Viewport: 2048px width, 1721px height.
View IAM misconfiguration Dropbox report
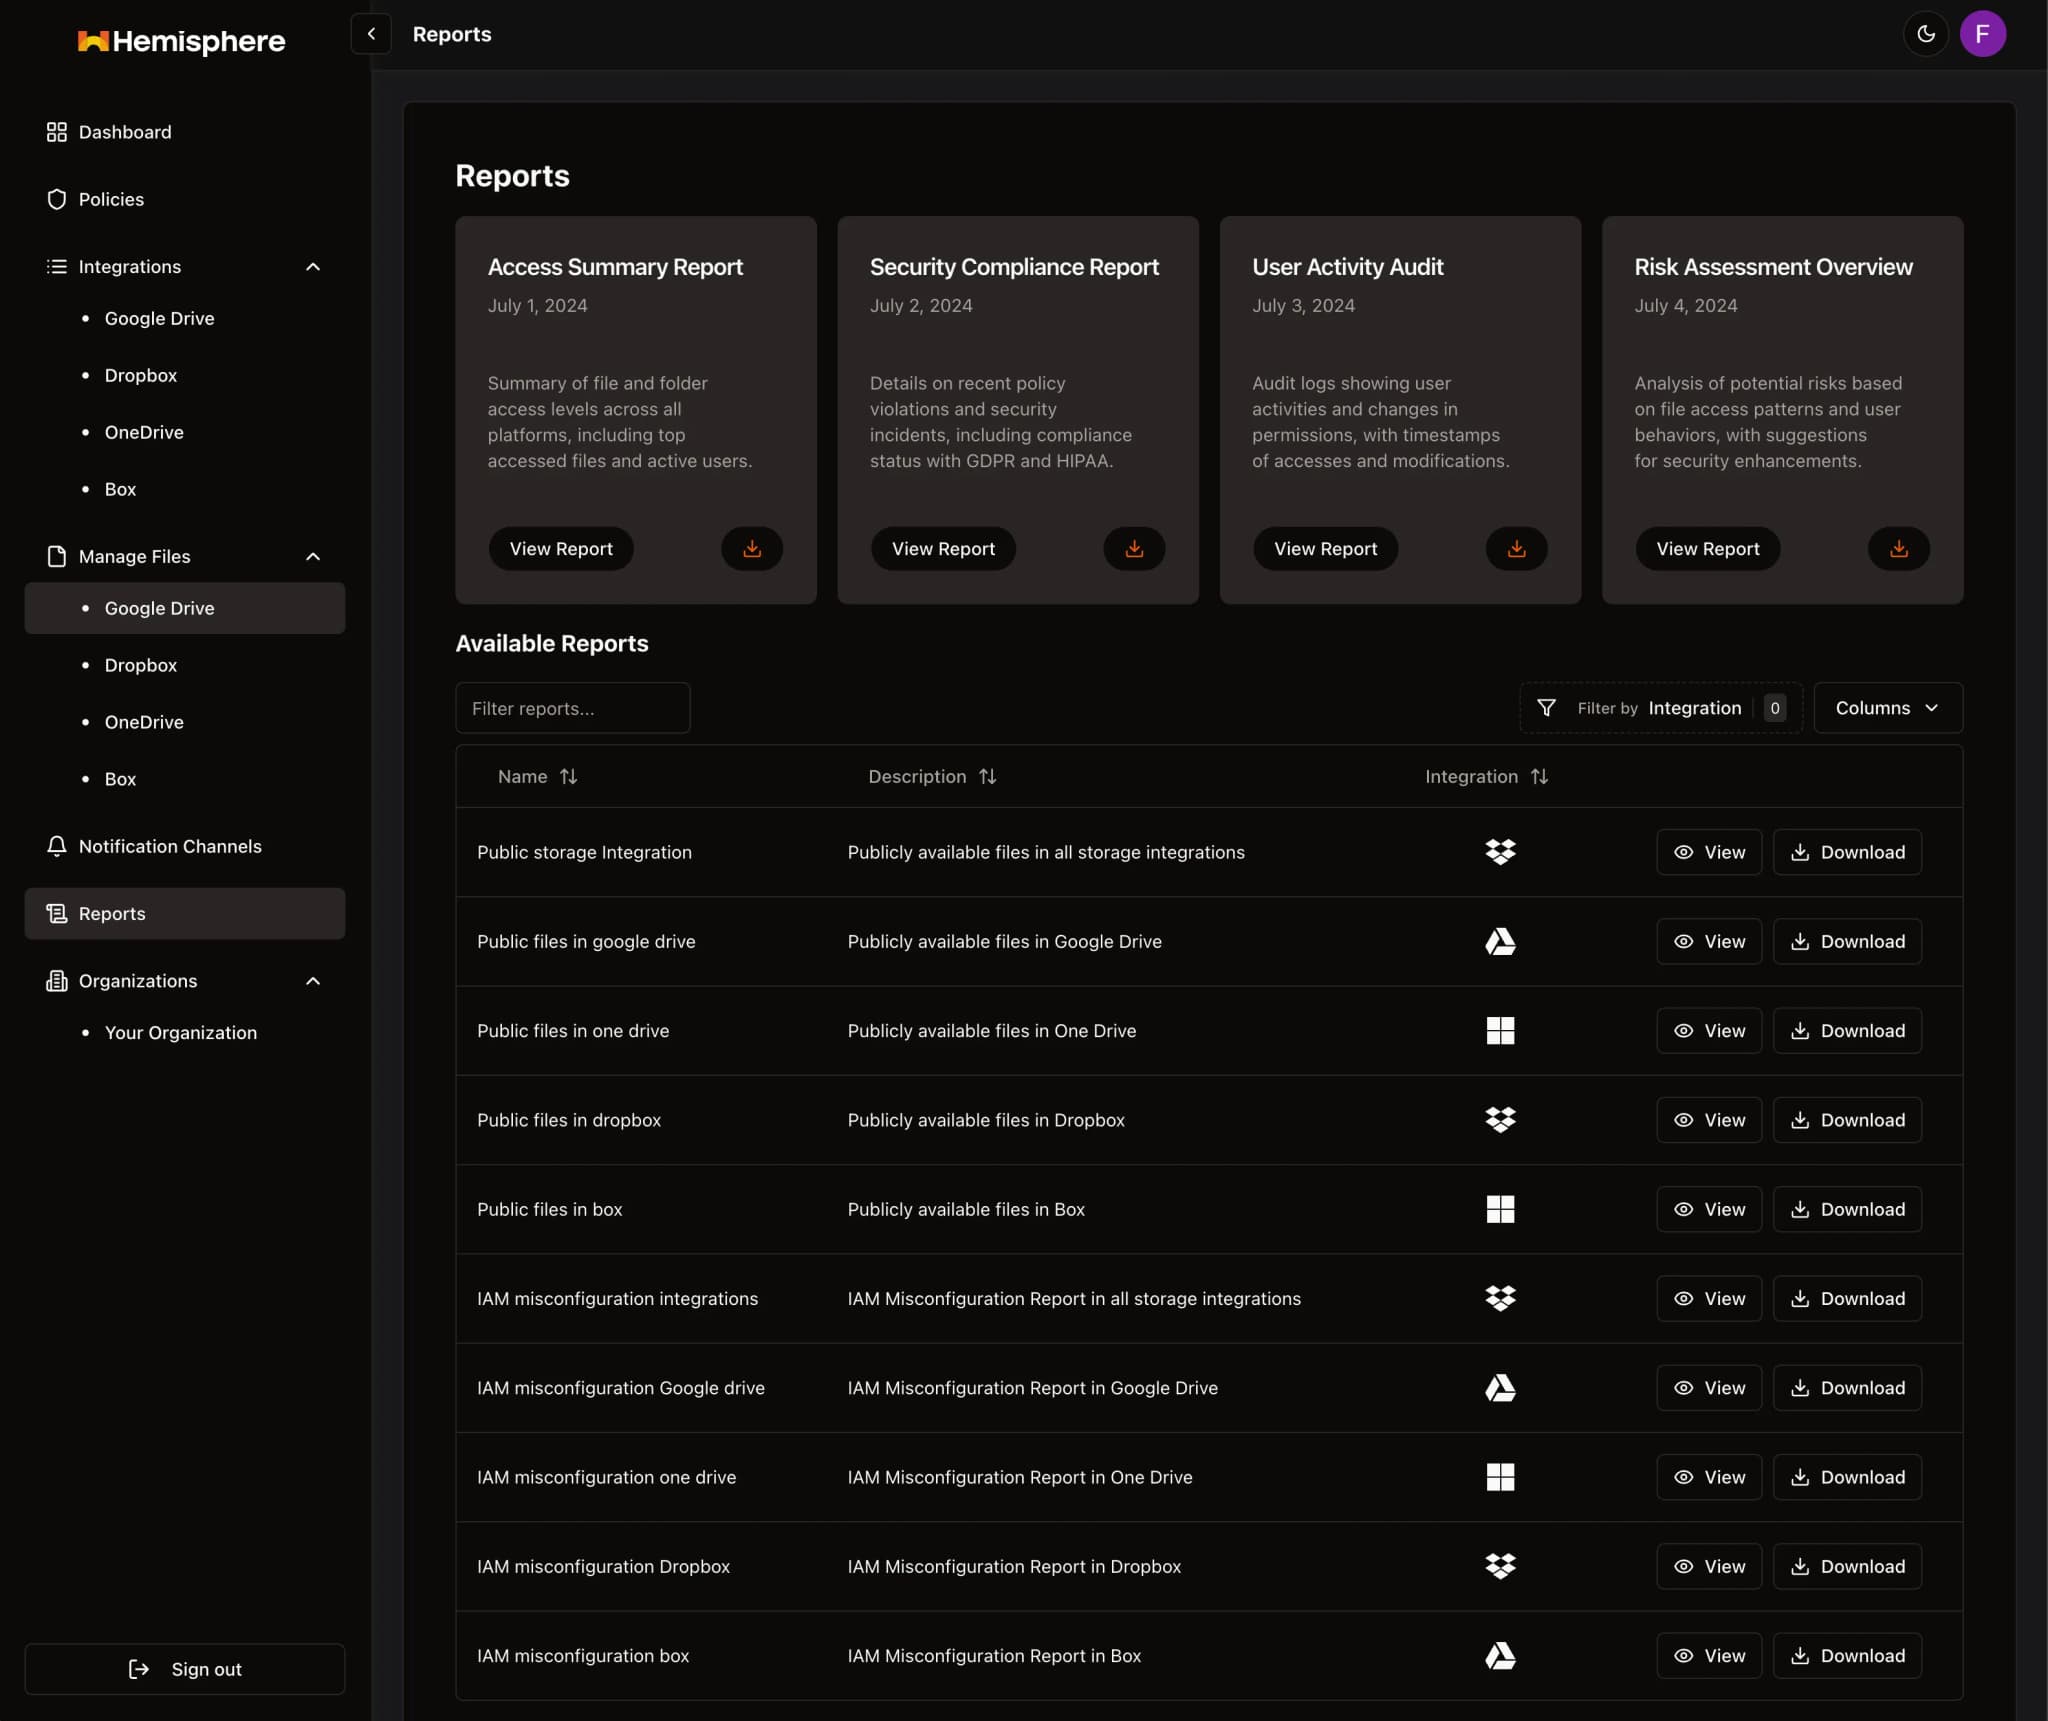click(x=1708, y=1566)
